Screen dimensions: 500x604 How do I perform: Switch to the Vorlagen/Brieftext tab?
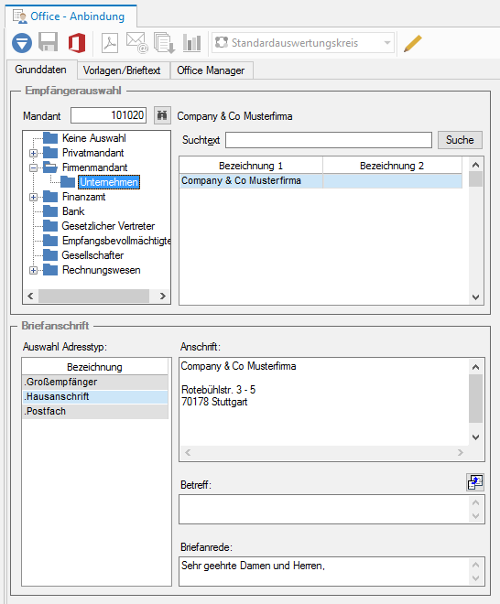click(122, 70)
